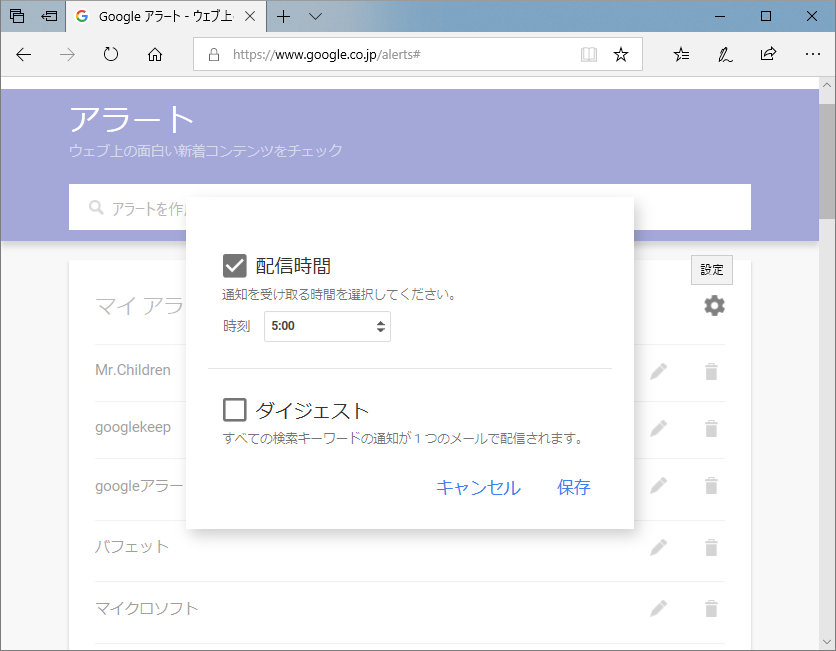Click the page scrollbar down arrow
The image size is (836, 651).
pos(827,641)
